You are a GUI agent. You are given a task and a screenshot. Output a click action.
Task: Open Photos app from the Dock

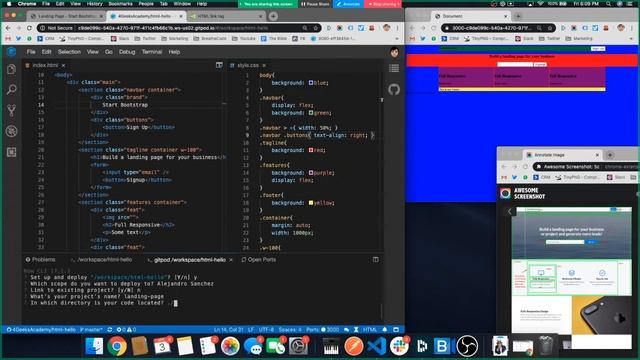[230, 346]
